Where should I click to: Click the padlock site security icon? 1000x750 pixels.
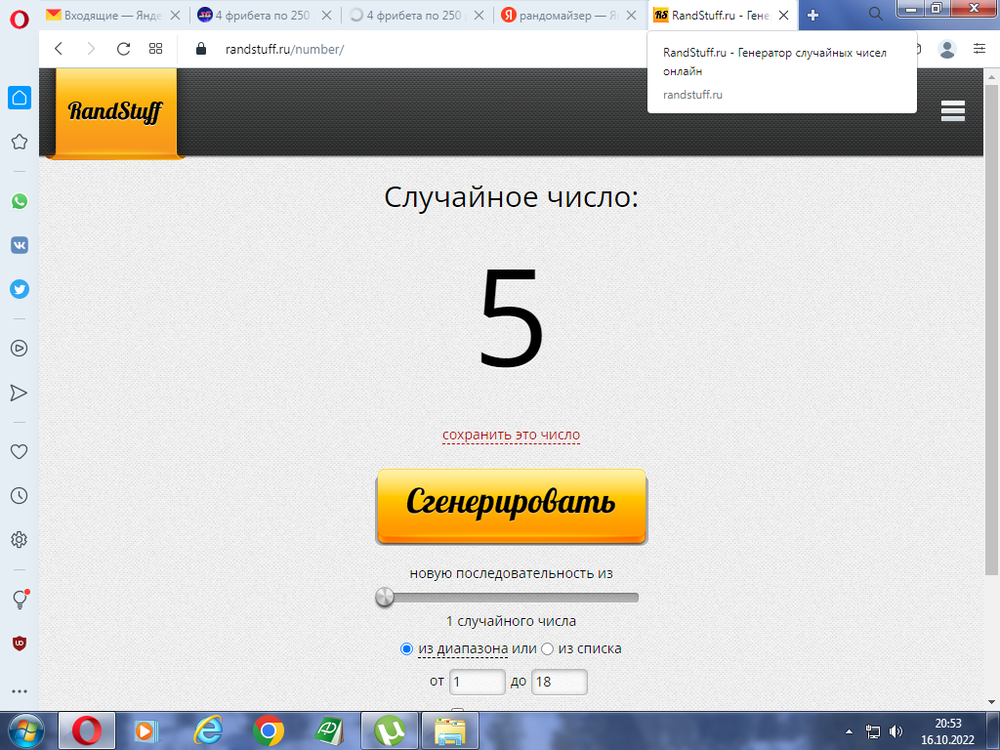(201, 49)
